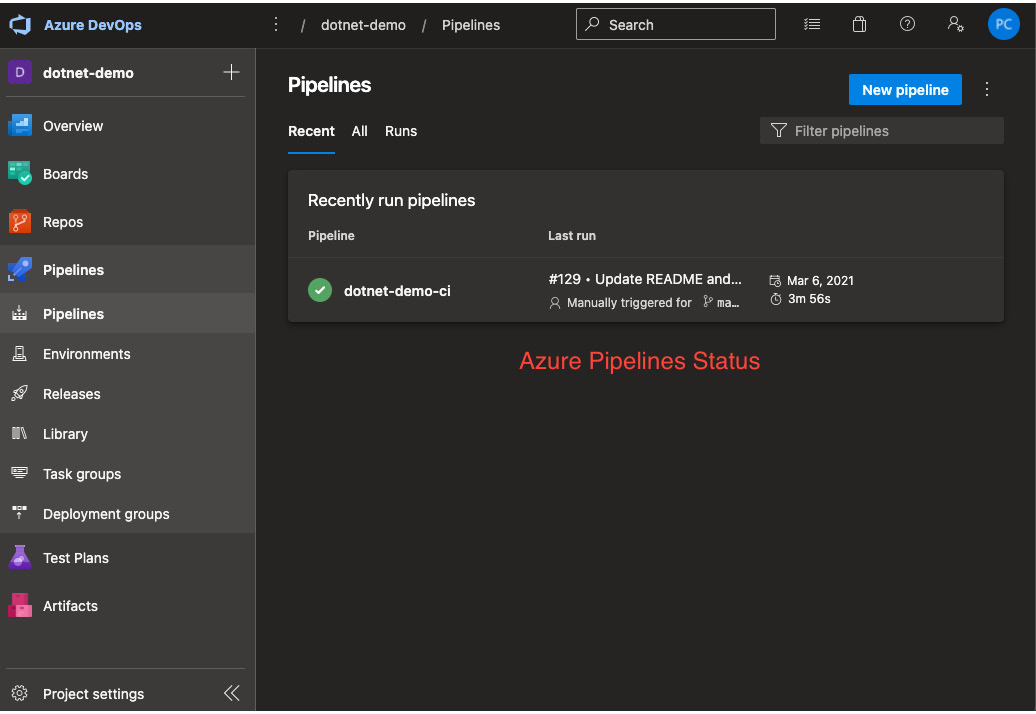1036x714 pixels.
Task: Click the filter funnel icon
Action: pyautogui.click(x=778, y=131)
